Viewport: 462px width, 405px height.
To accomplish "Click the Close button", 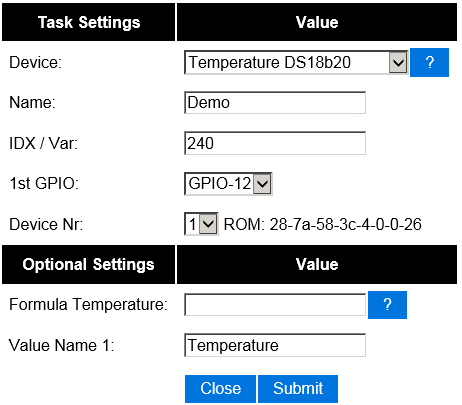I will click(220, 389).
